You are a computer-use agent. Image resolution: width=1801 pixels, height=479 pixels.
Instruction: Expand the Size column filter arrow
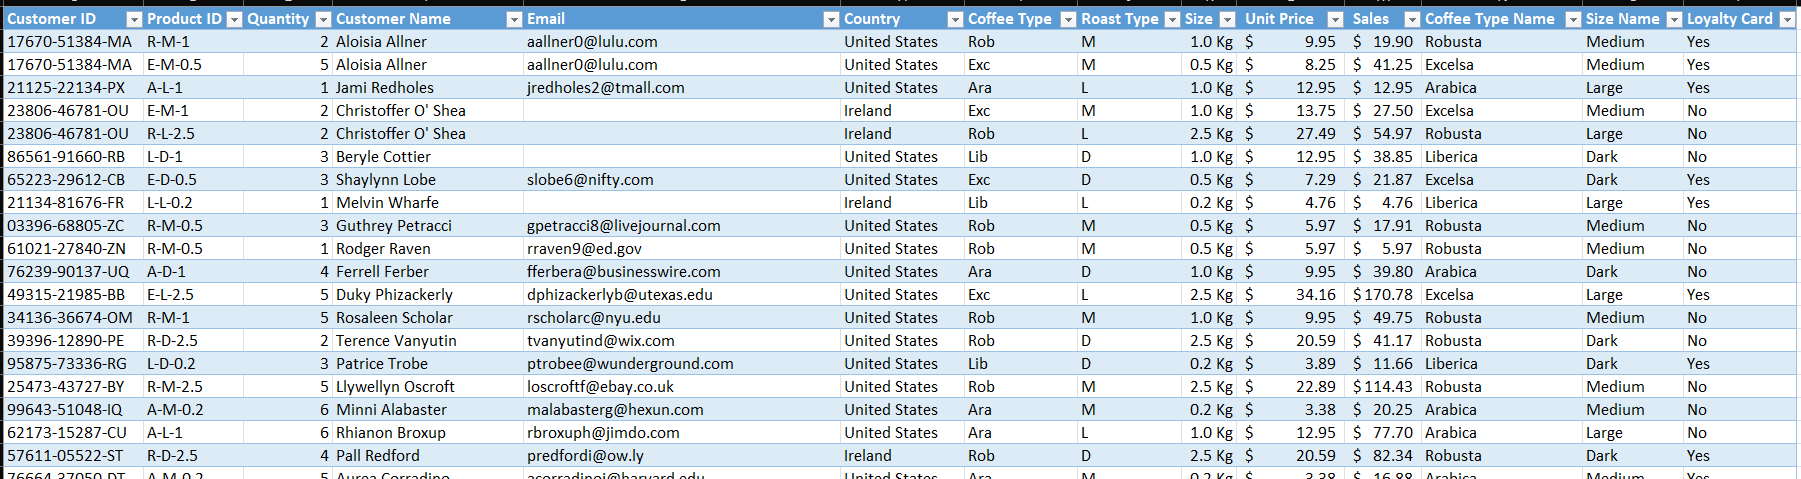pos(1227,19)
